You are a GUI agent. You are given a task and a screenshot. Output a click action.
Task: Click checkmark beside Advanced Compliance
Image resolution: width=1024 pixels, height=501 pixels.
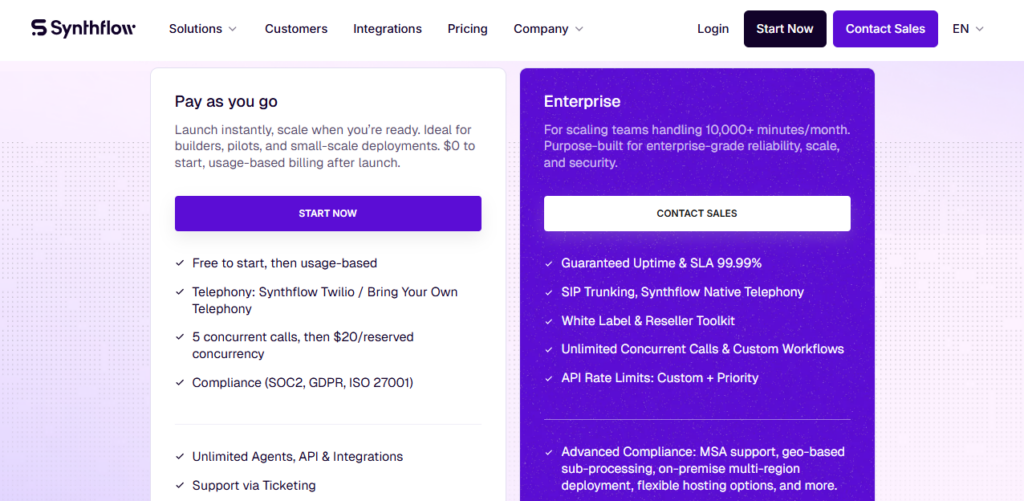pos(549,452)
